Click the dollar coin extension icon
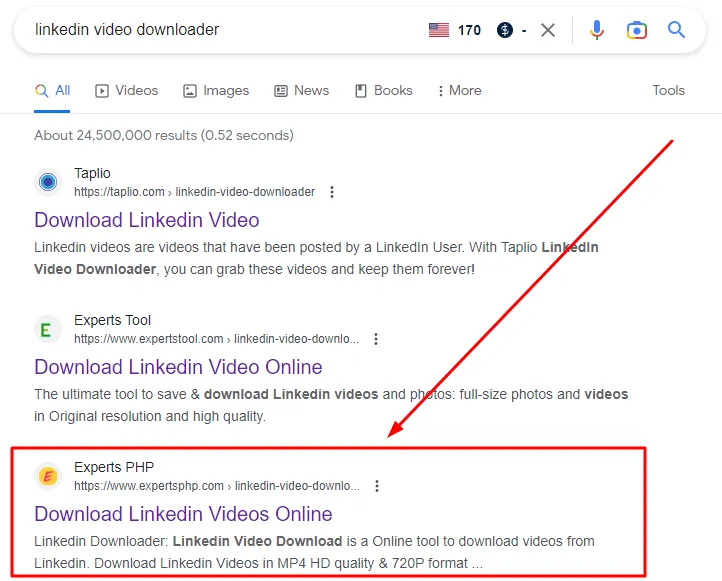Viewport: 722px width, 581px height. point(505,30)
